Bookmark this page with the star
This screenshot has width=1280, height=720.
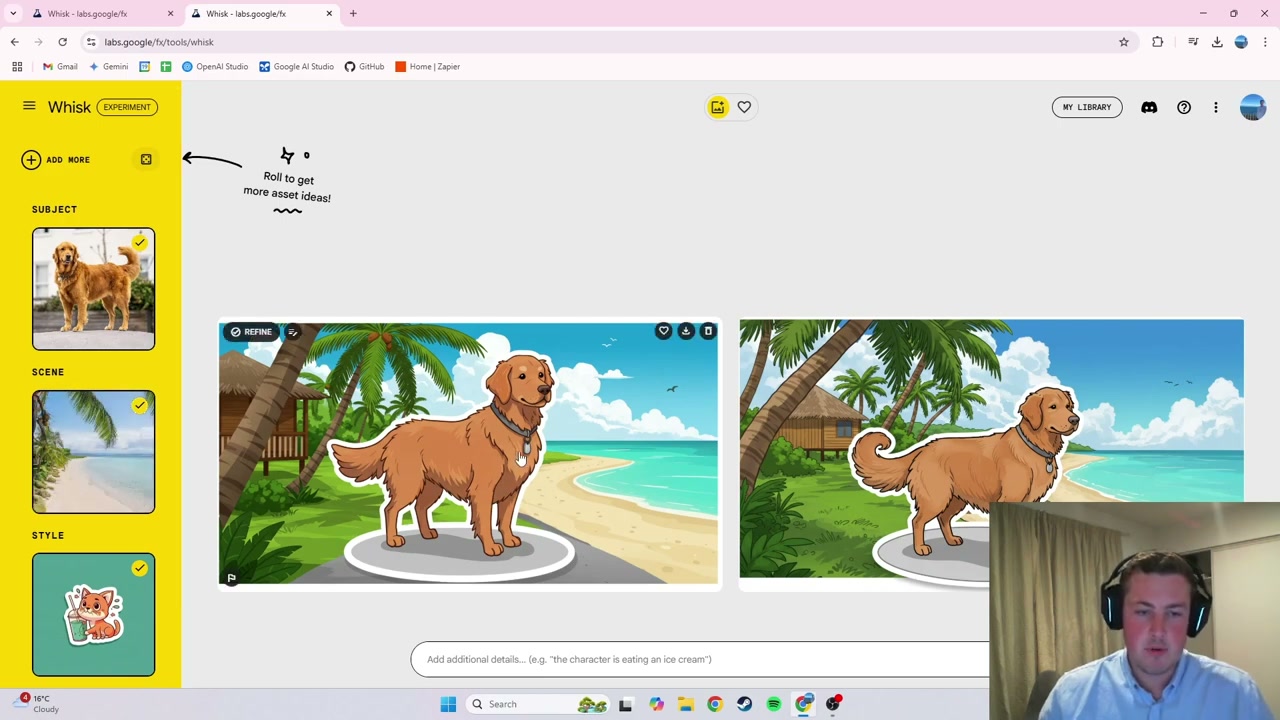tap(1124, 42)
